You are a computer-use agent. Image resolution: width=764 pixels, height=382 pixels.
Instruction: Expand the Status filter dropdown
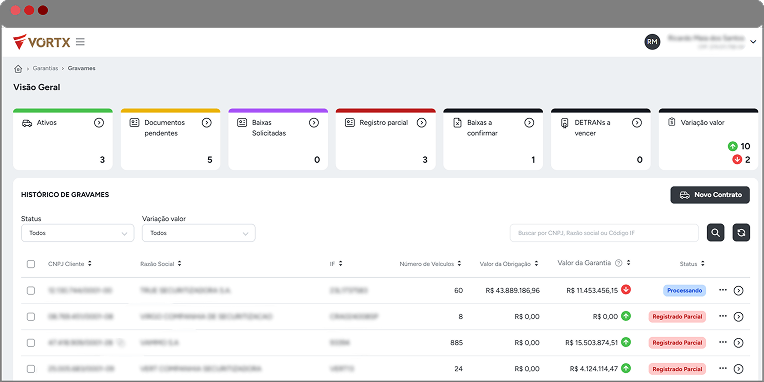77,233
